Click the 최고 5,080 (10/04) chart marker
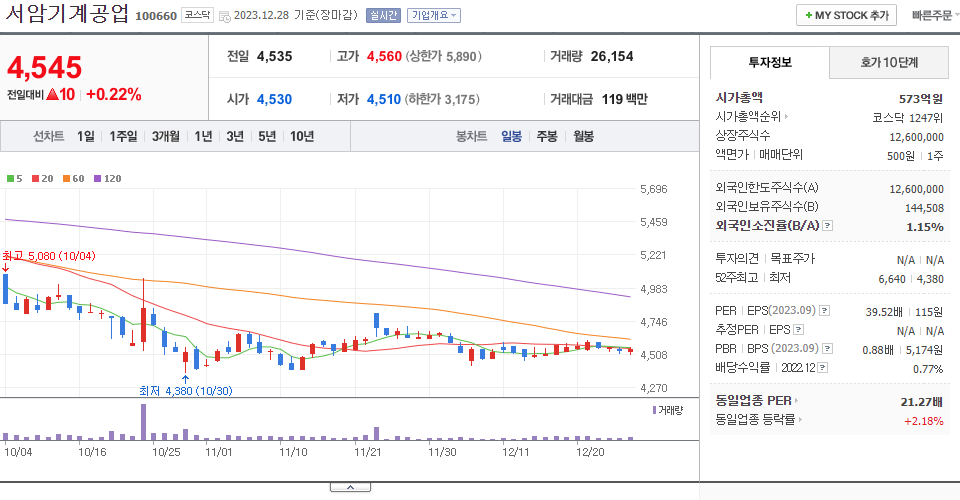 49,256
